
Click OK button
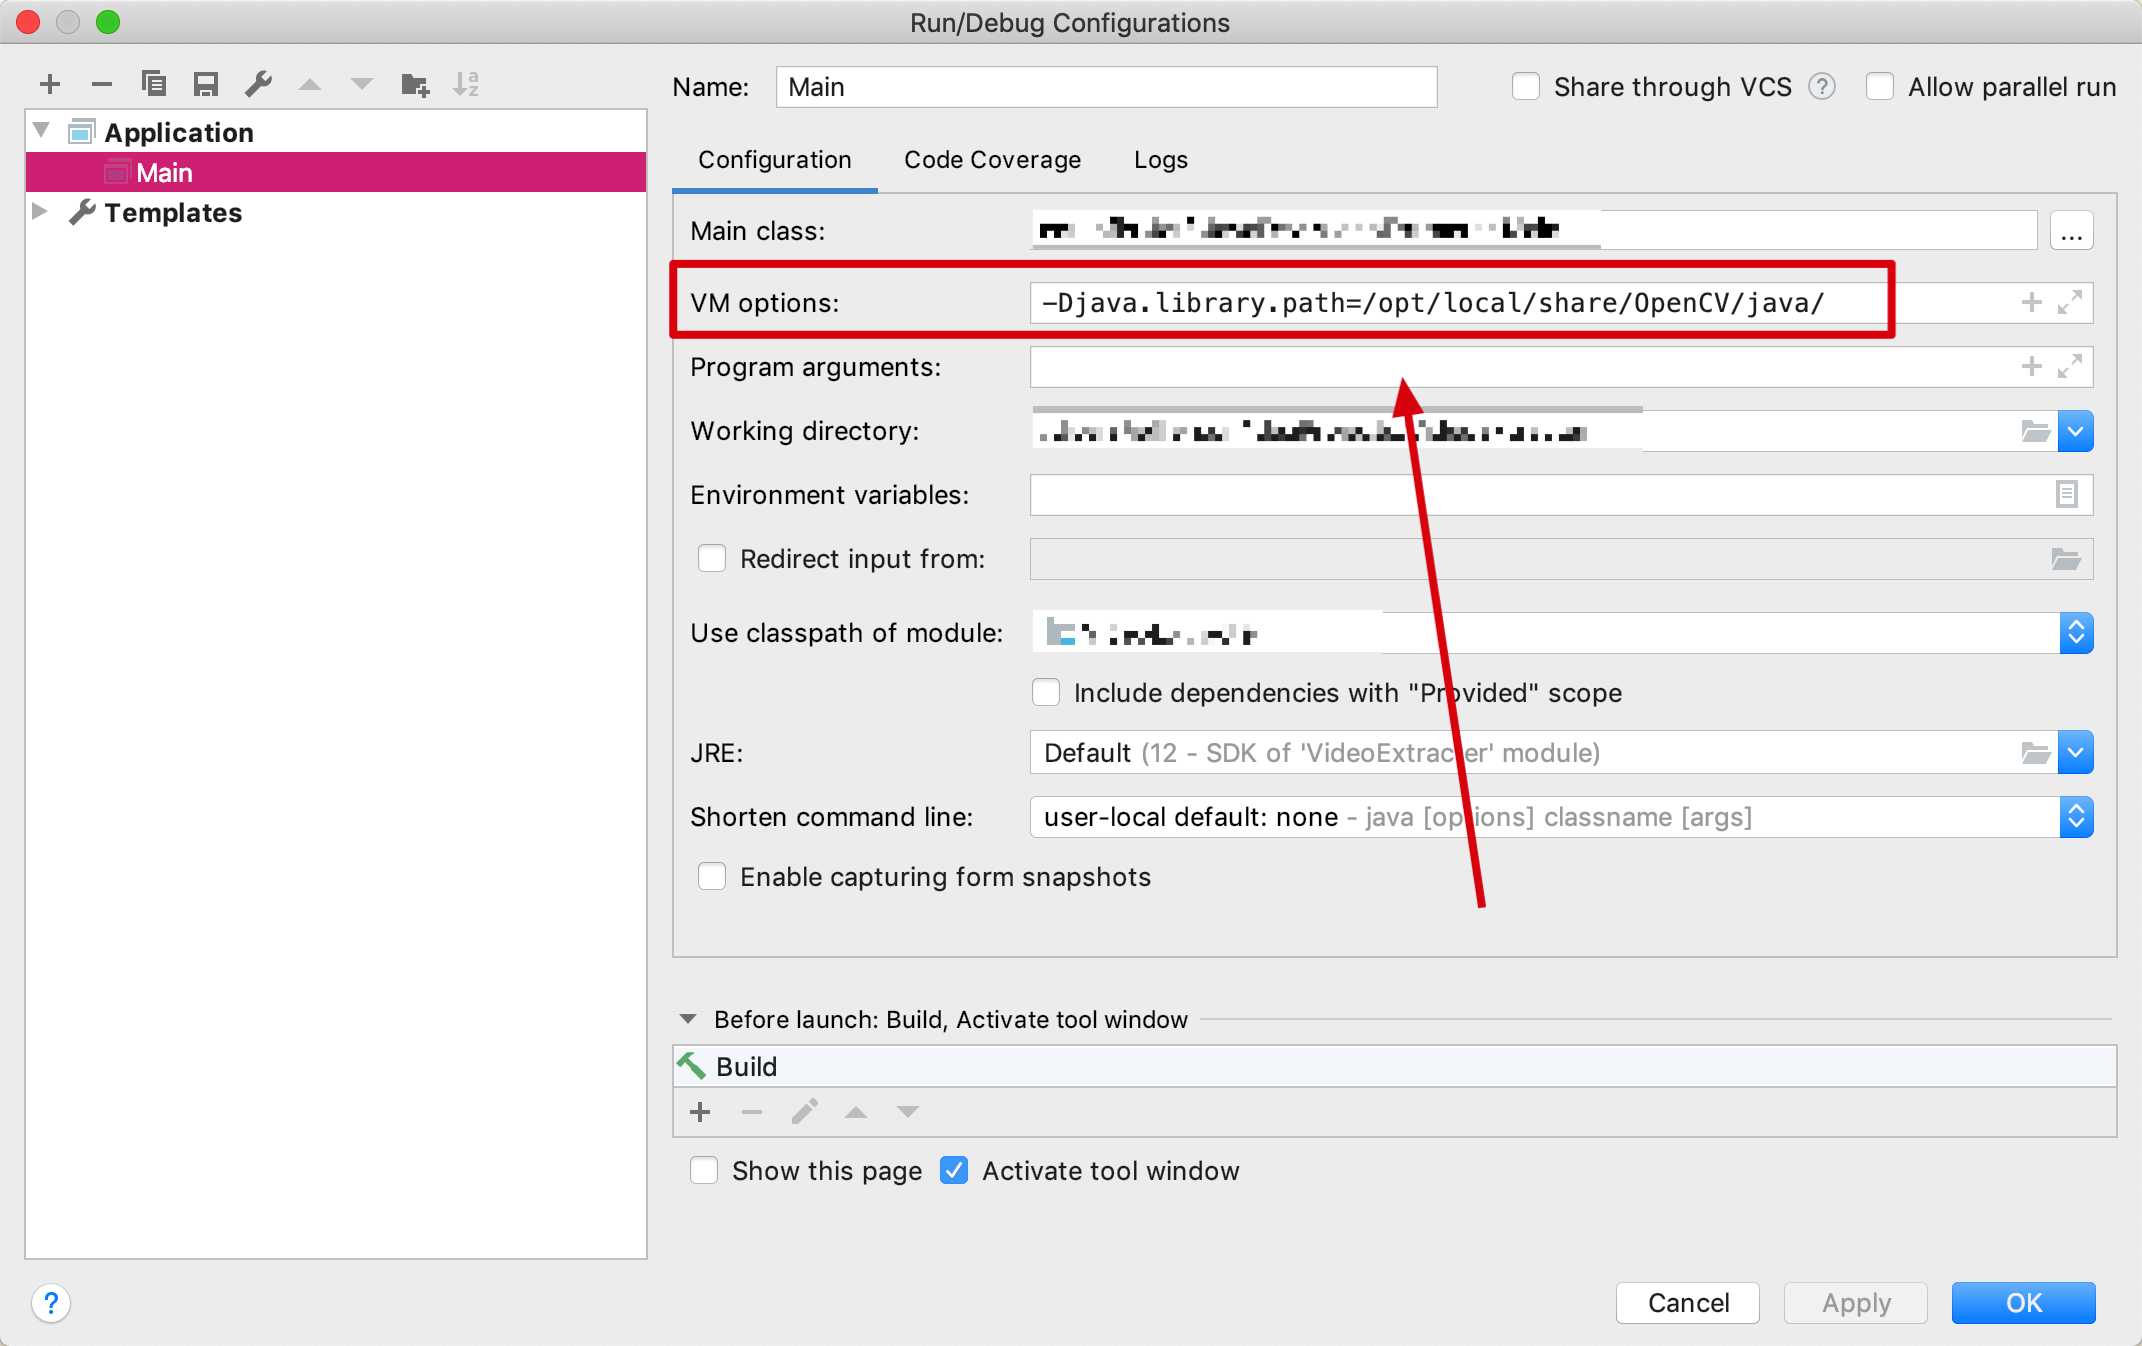tap(2024, 1303)
